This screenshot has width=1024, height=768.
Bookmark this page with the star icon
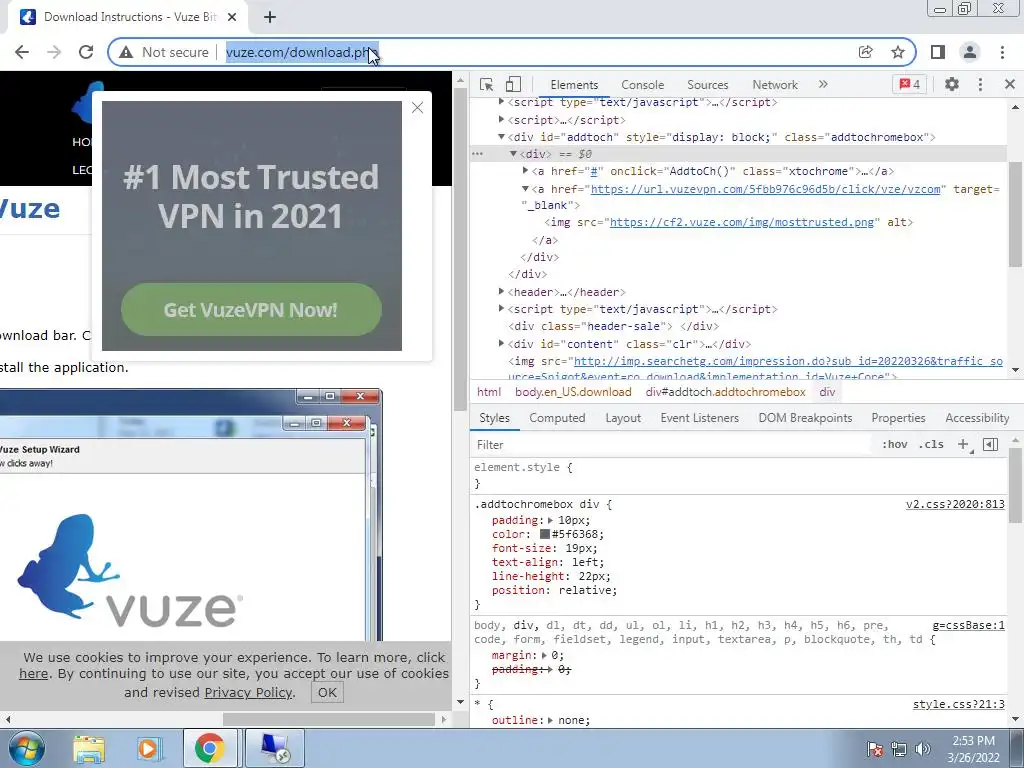[x=898, y=52]
